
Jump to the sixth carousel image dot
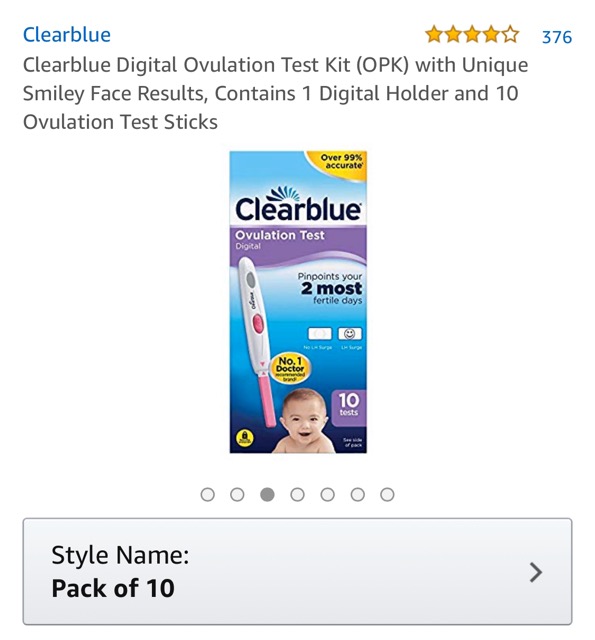click(x=357, y=494)
